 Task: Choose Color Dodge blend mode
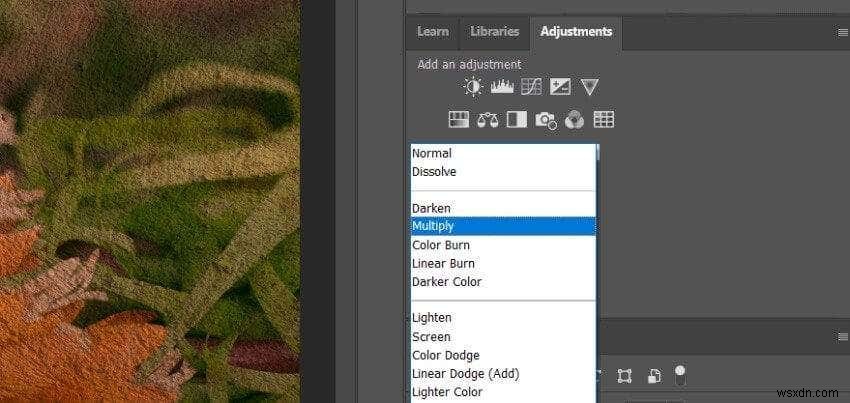503,355
